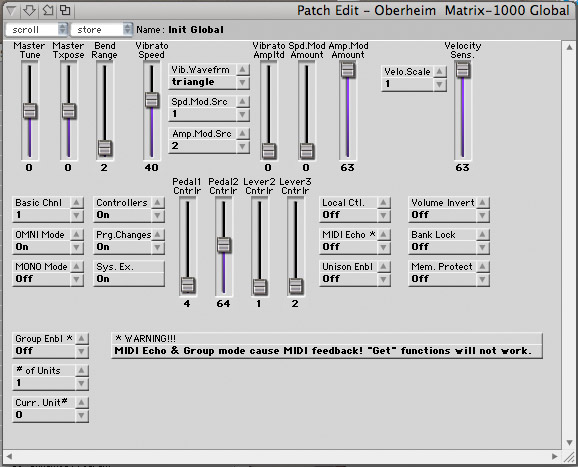Toggle Group Enbl with its up arrow
The image size is (578, 467).
pyautogui.click(x=81, y=338)
